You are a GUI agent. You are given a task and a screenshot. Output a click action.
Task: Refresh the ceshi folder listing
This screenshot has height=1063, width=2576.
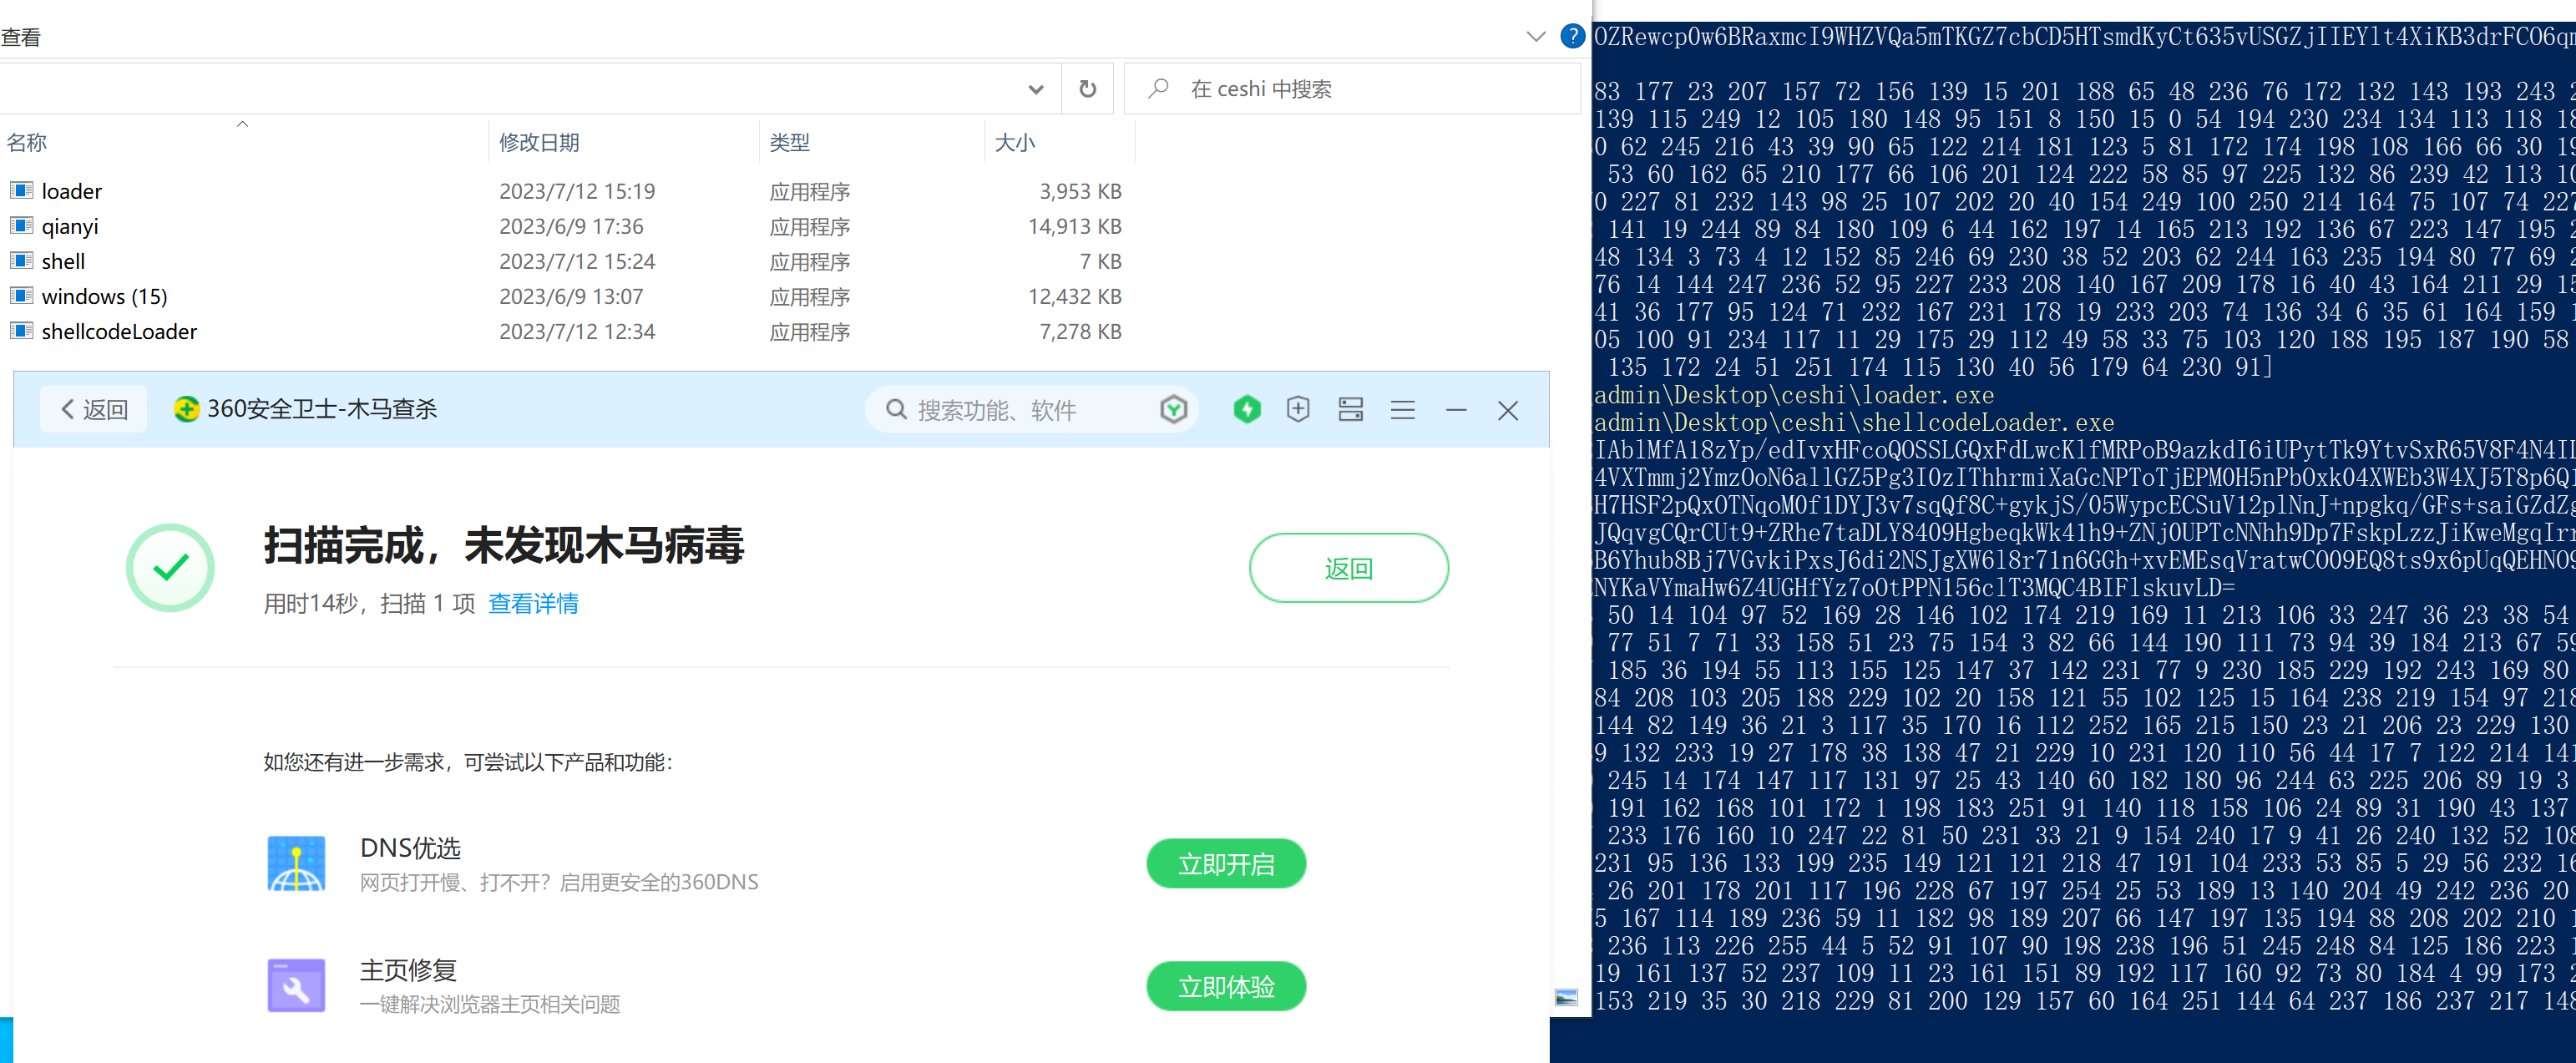coord(1087,89)
